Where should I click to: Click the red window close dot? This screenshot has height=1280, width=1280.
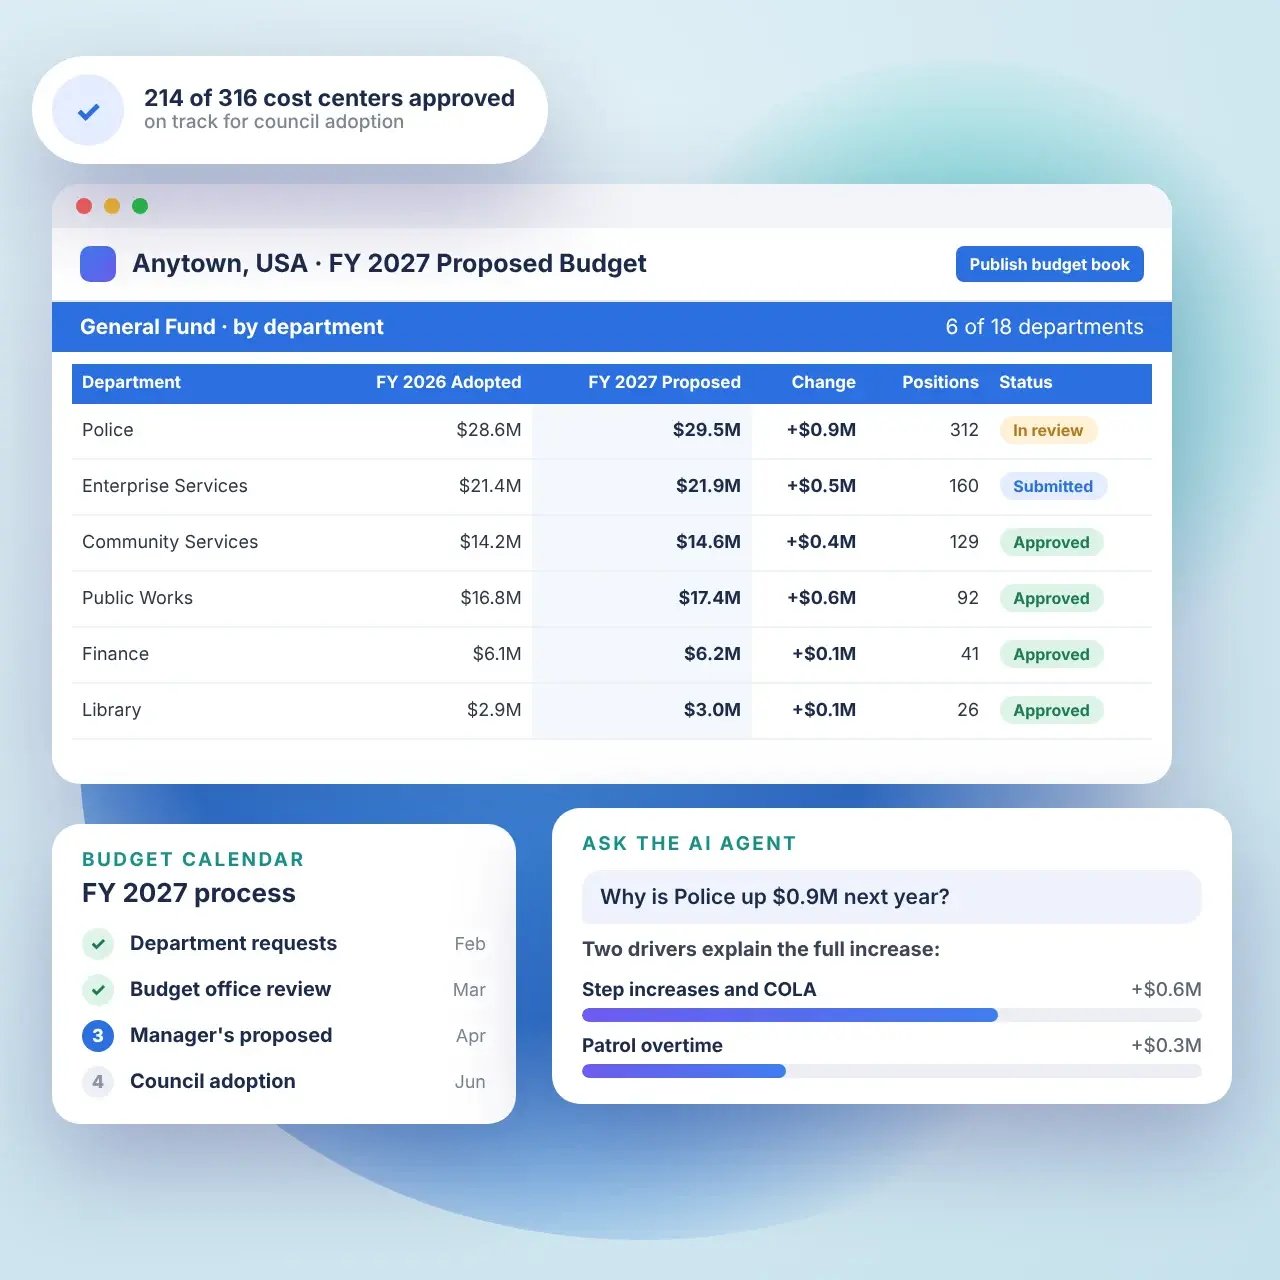(x=84, y=206)
